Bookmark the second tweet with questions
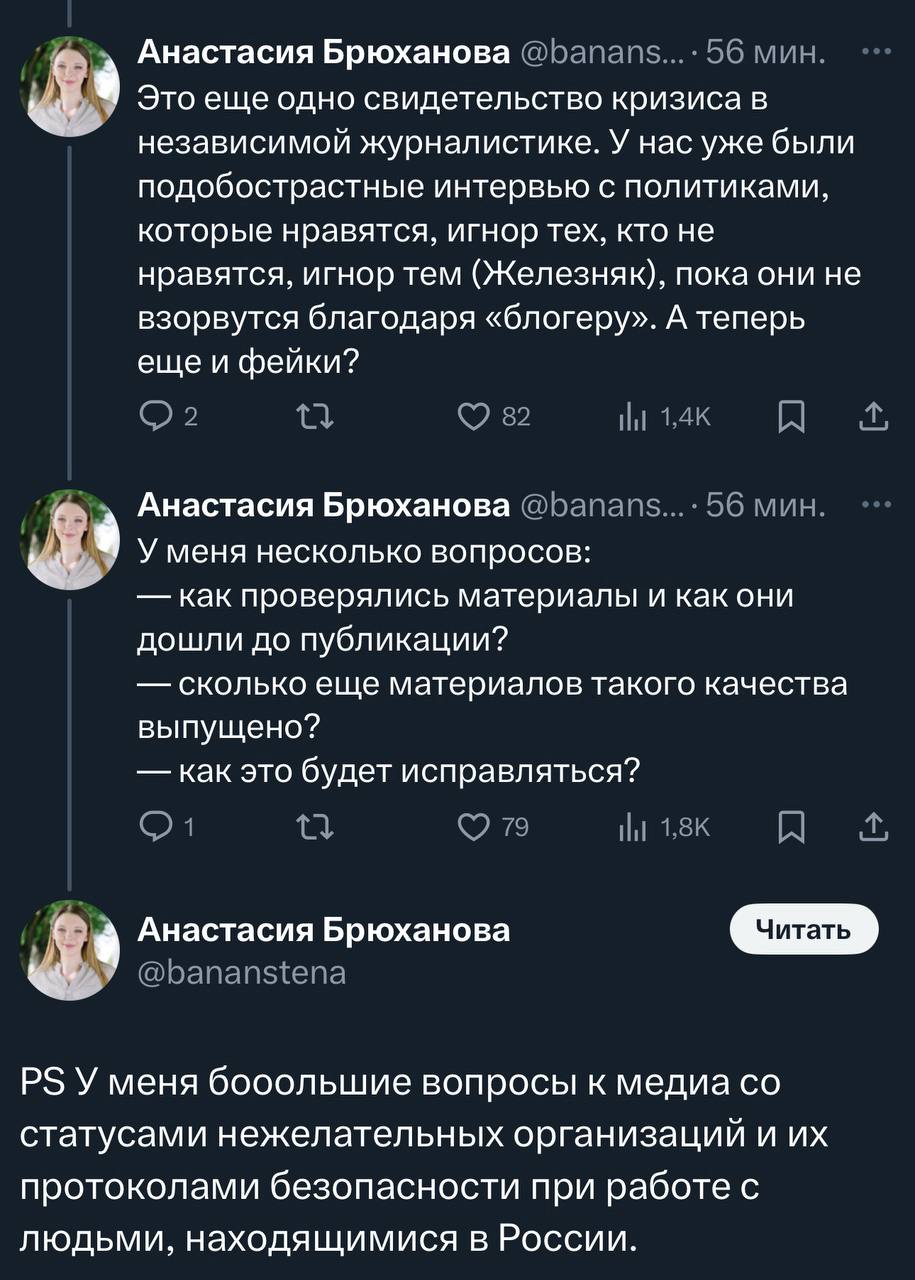 792,826
